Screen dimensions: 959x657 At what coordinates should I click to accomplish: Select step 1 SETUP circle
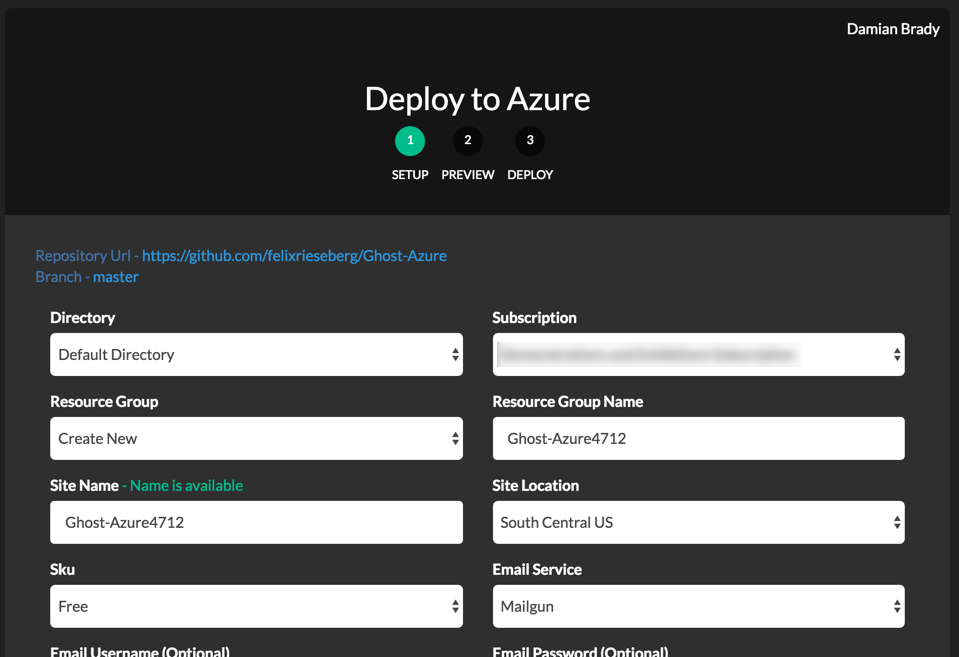[410, 141]
